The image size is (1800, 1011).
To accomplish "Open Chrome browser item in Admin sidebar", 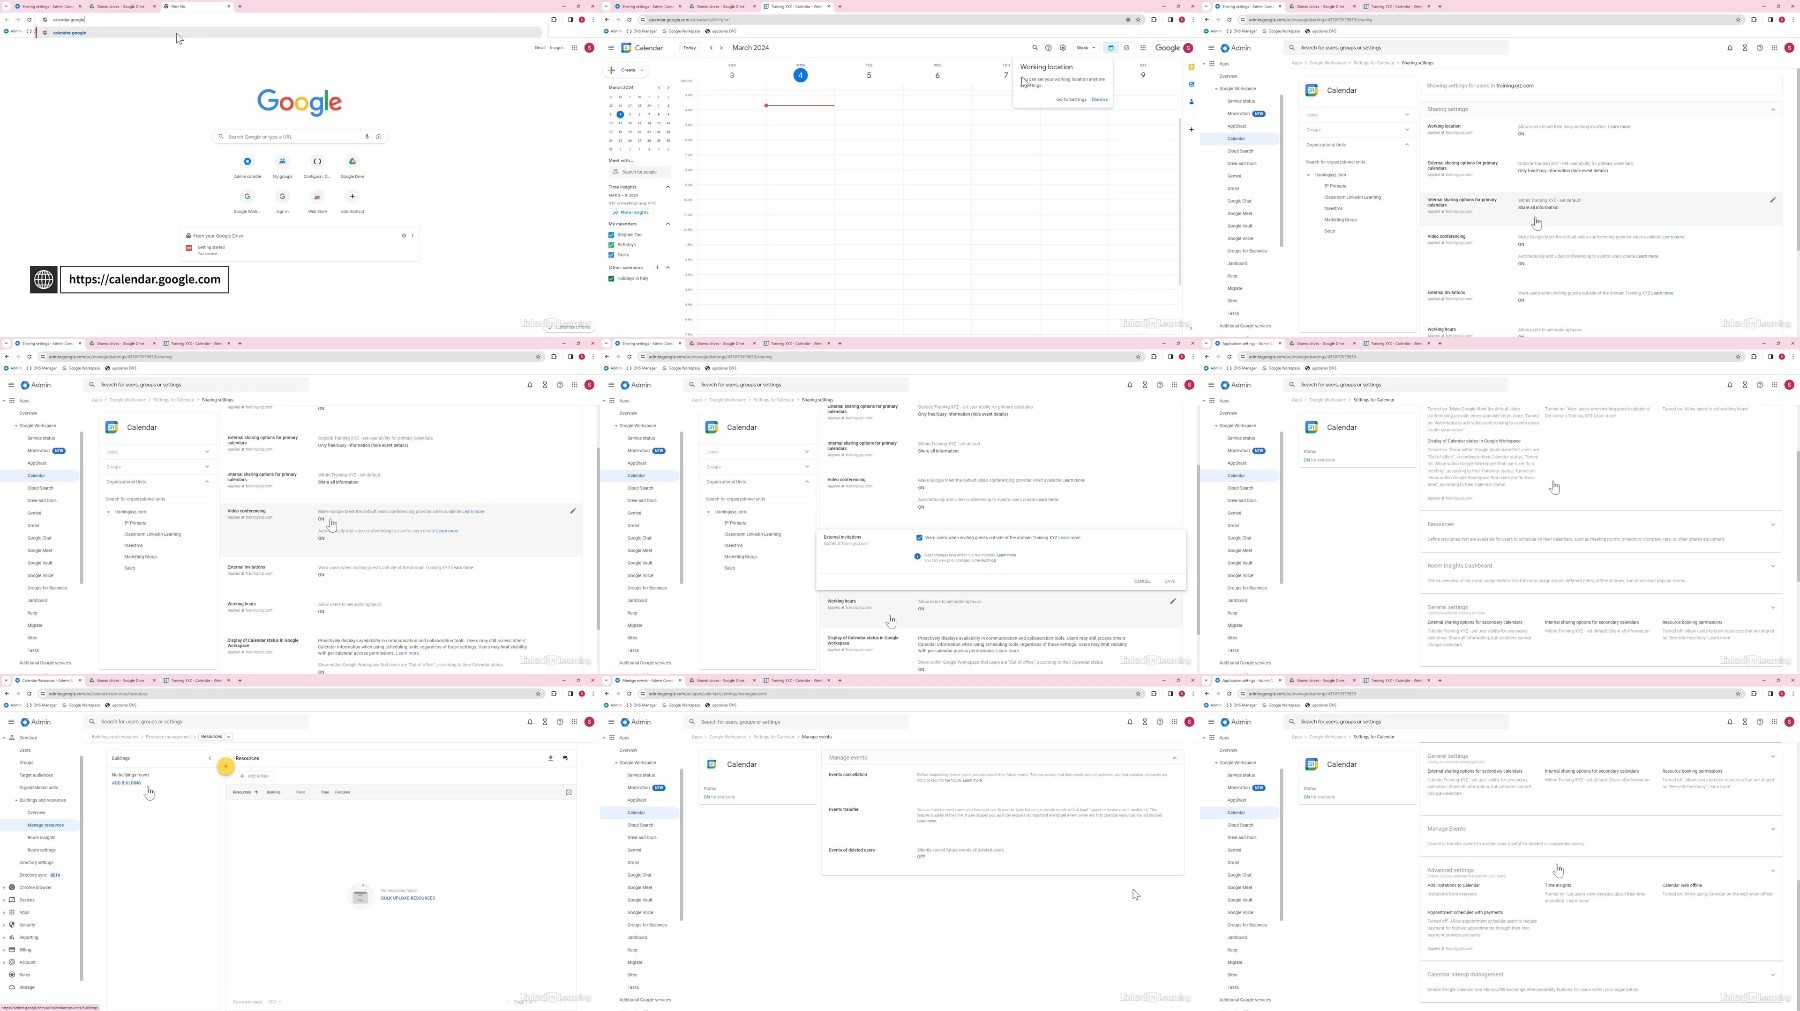I will point(35,887).
